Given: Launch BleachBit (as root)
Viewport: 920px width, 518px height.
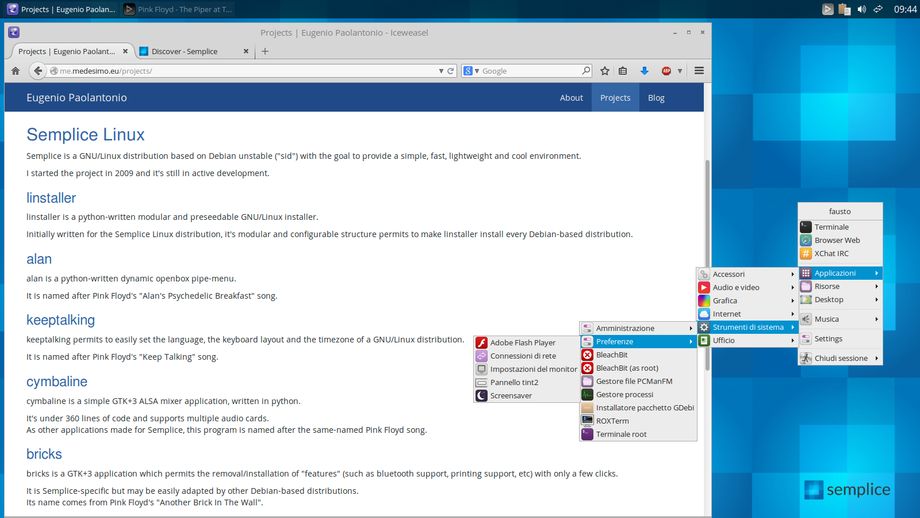Looking at the screenshot, I should tap(627, 368).
